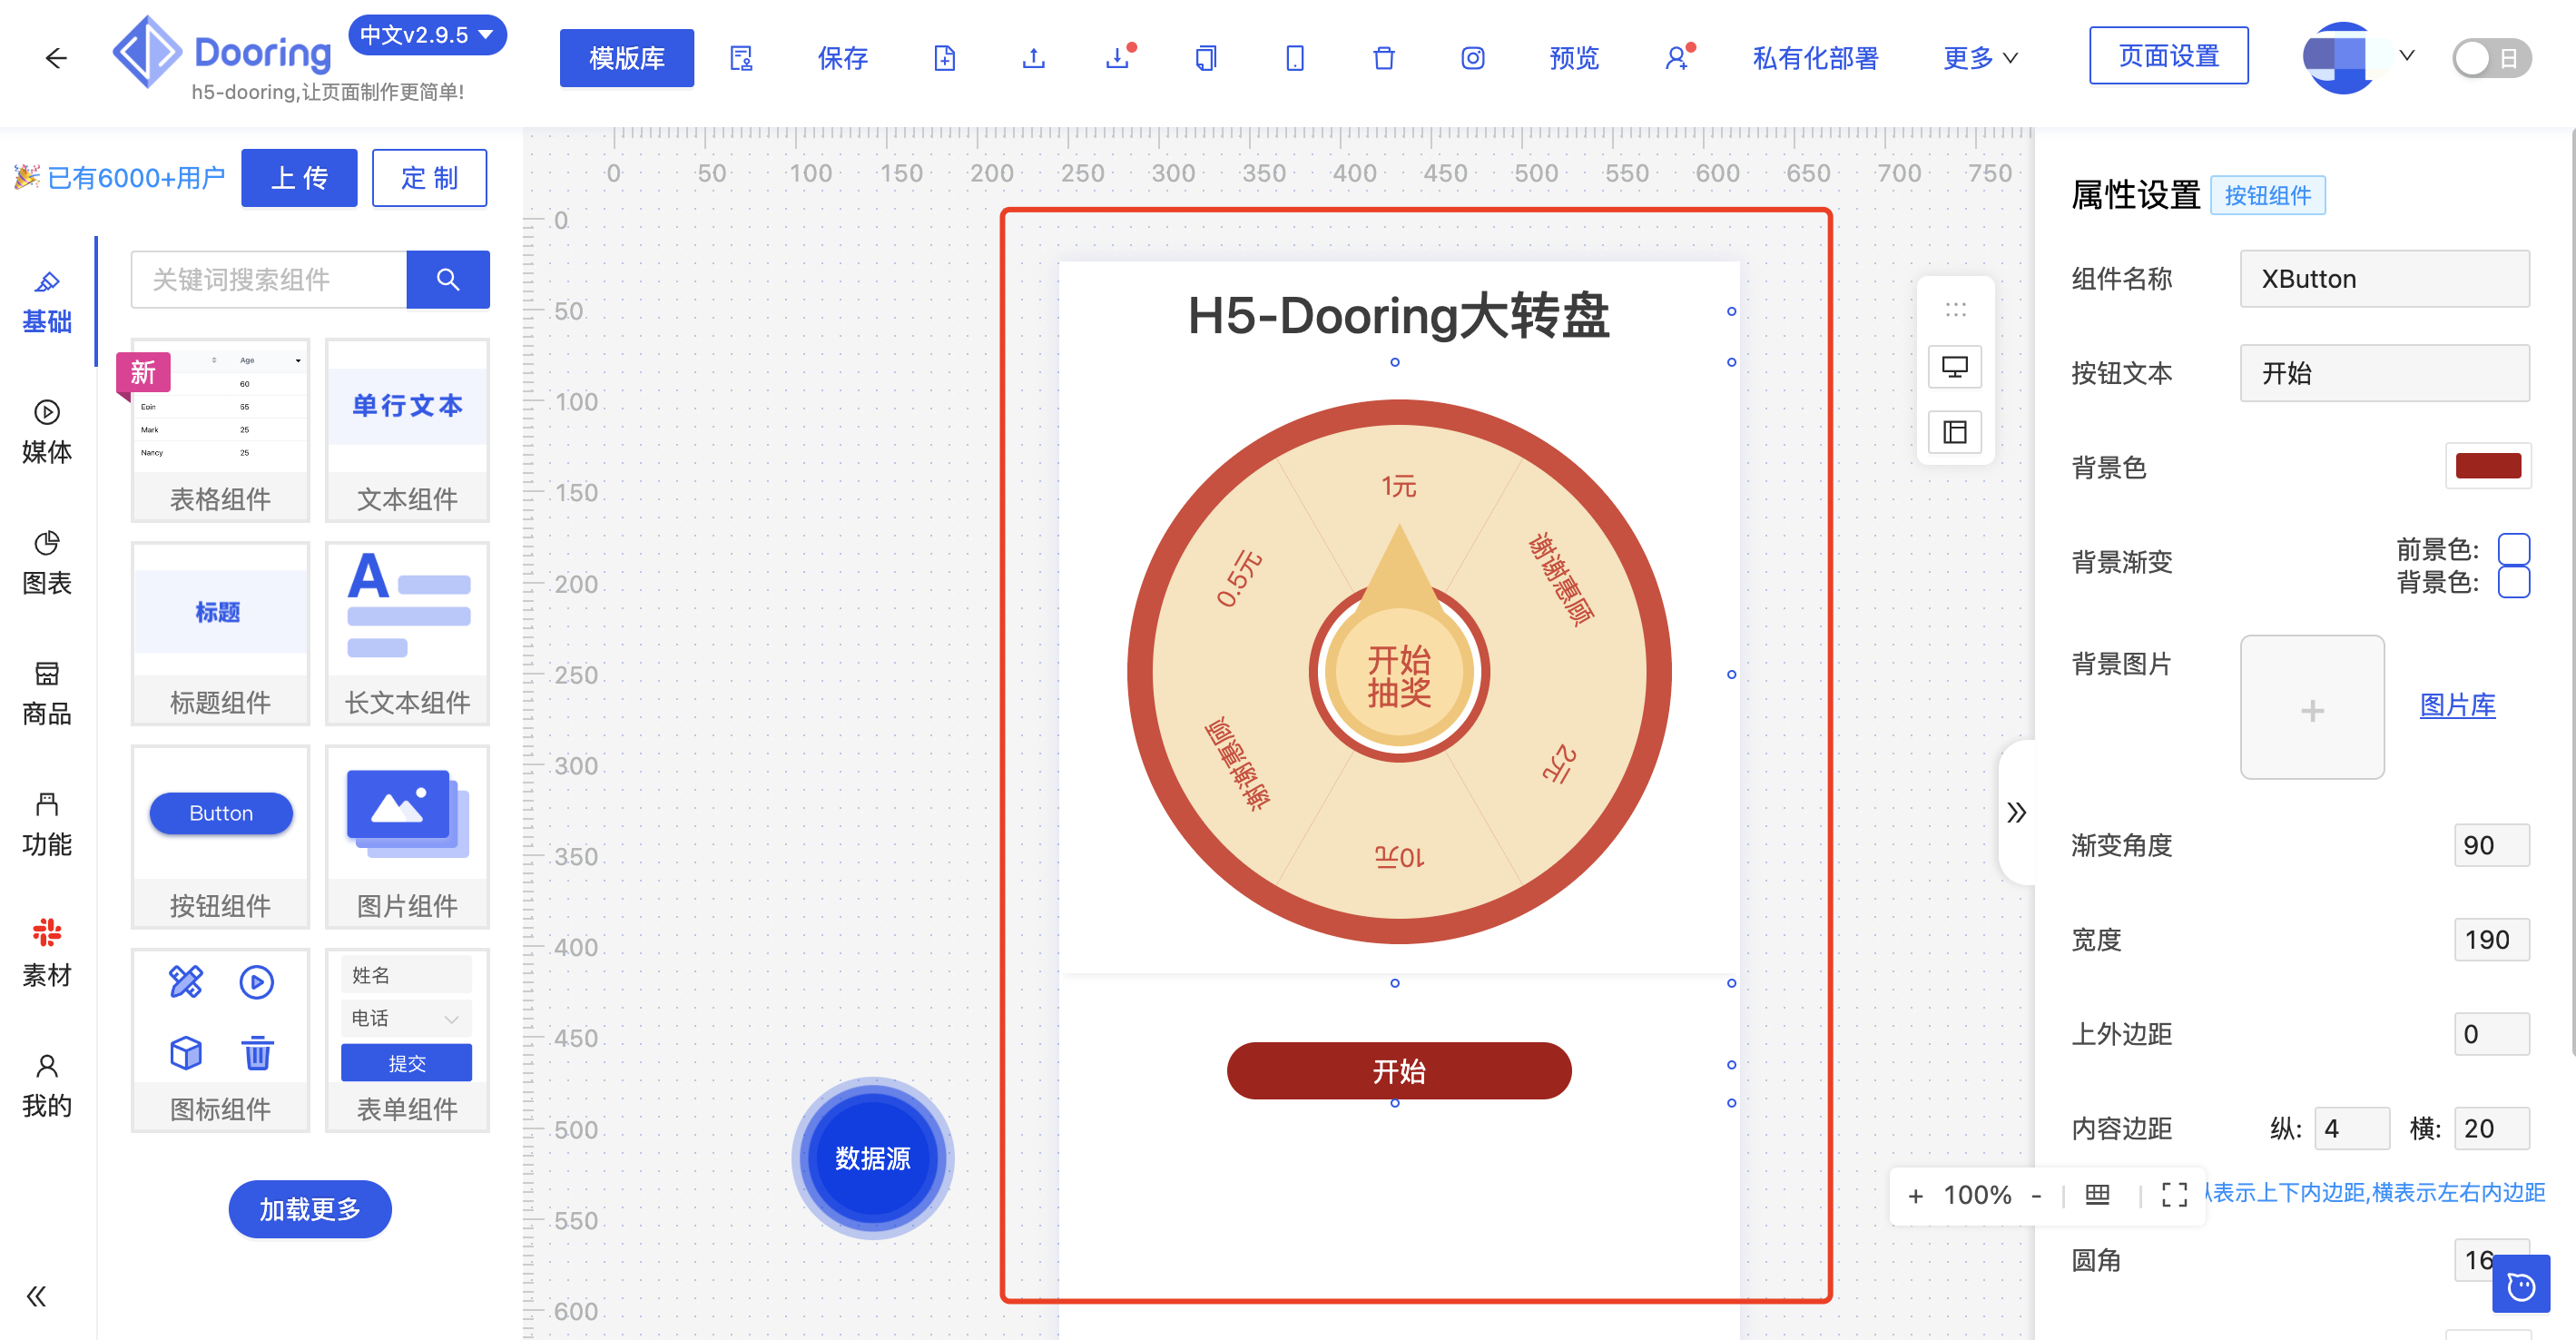Select the 媒体 sidebar category

pyautogui.click(x=47, y=432)
